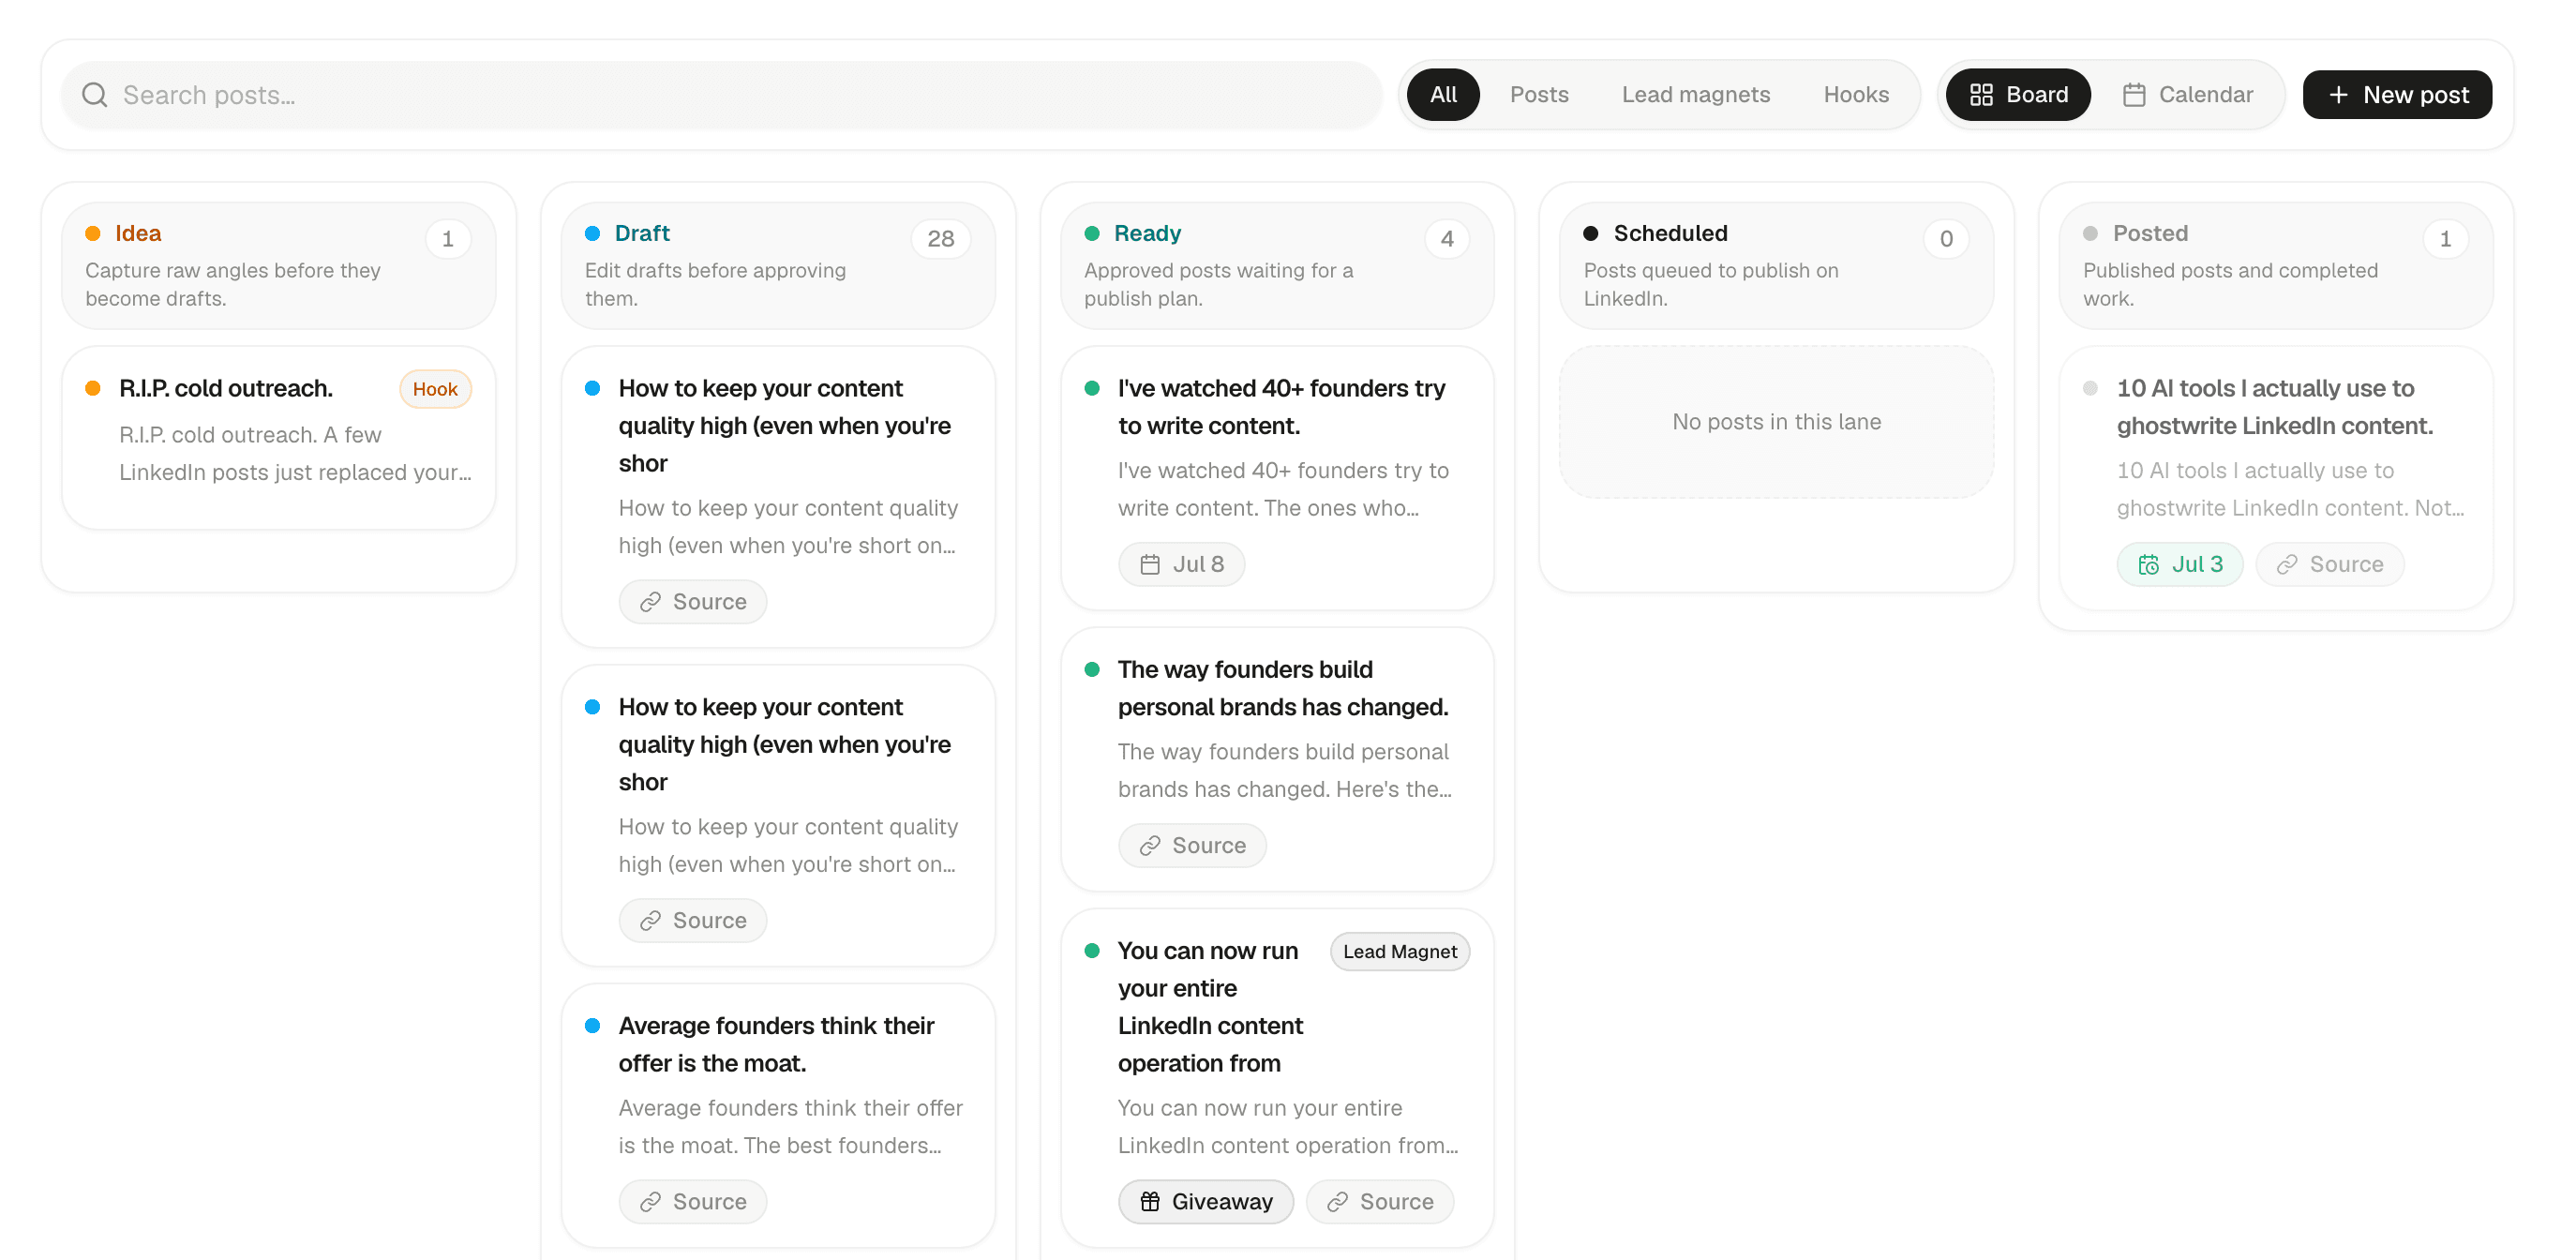Click green status dot on 40+ founders card
This screenshot has width=2576, height=1260.
pyautogui.click(x=1092, y=389)
